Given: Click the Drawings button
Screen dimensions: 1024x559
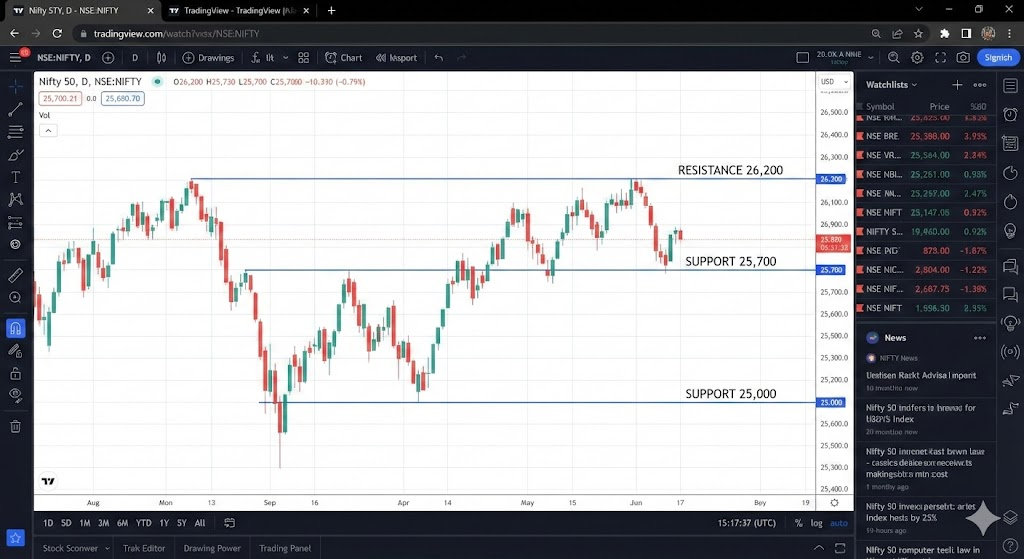Looking at the screenshot, I should coord(208,57).
